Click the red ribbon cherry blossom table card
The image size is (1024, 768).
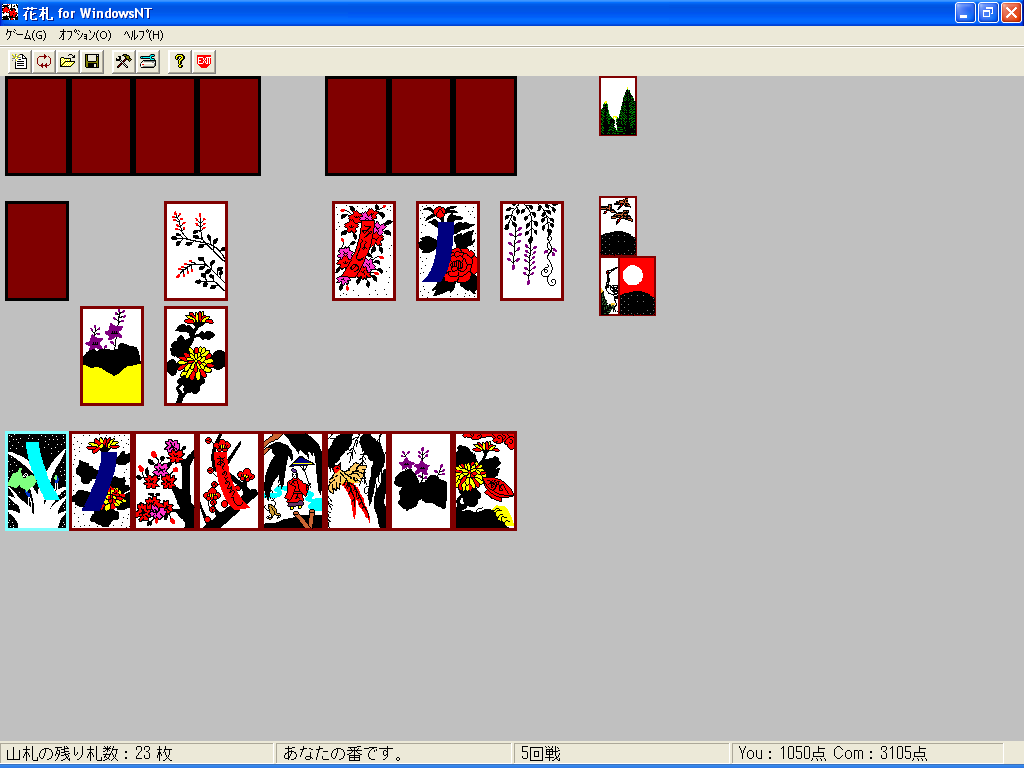(x=364, y=251)
